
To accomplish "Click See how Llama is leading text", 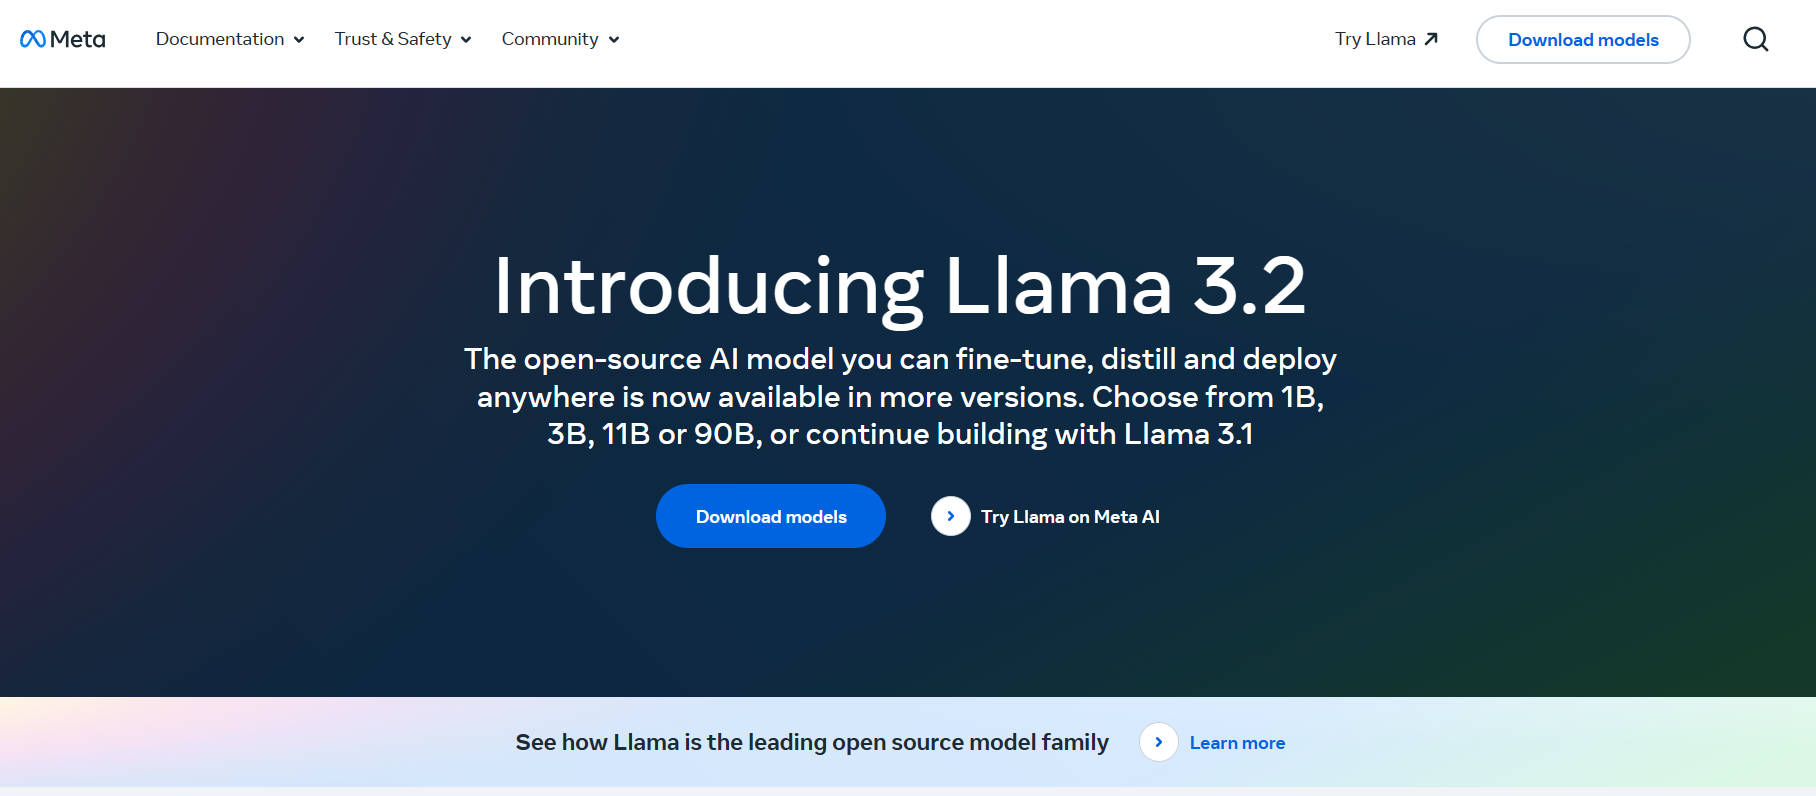I will [811, 742].
